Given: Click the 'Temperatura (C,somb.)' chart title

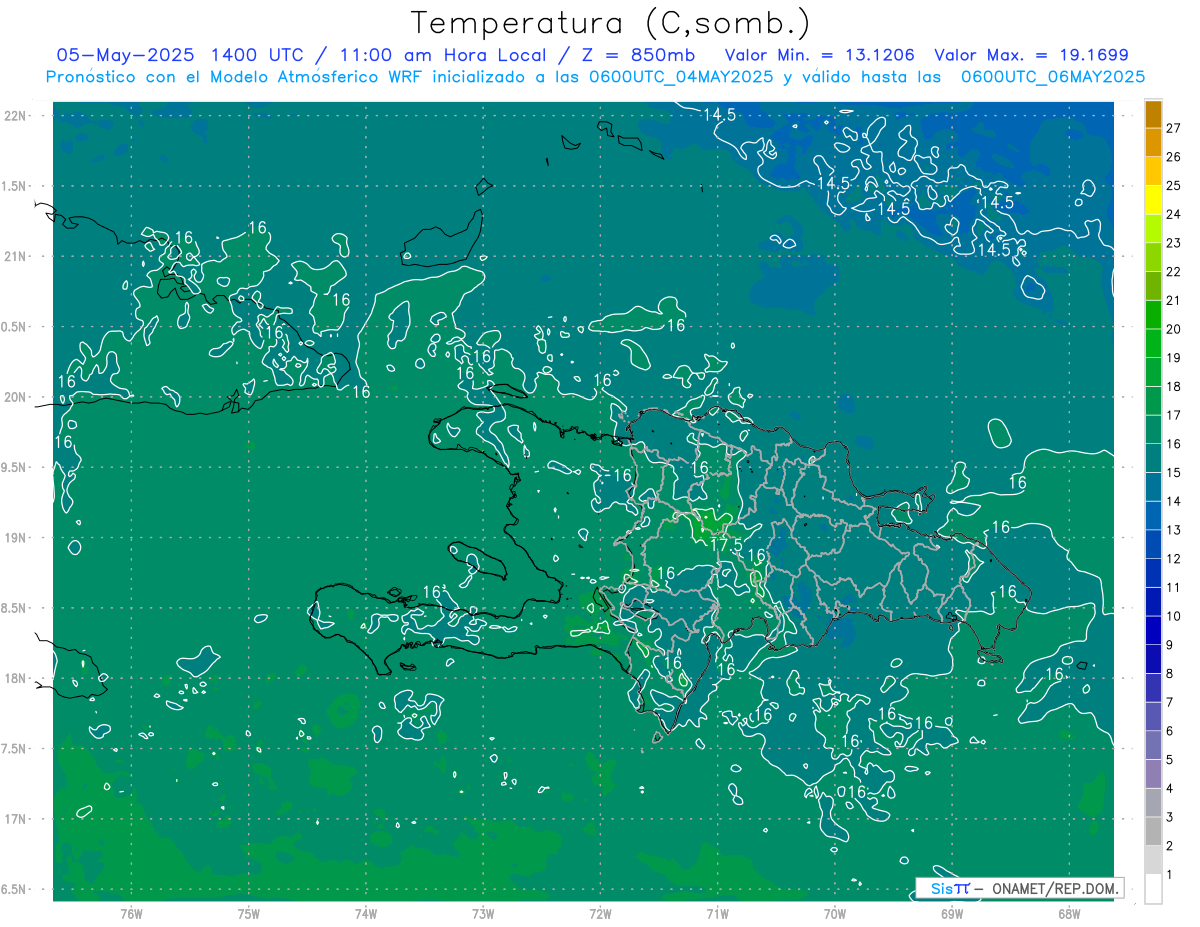Looking at the screenshot, I should tap(611, 24).
